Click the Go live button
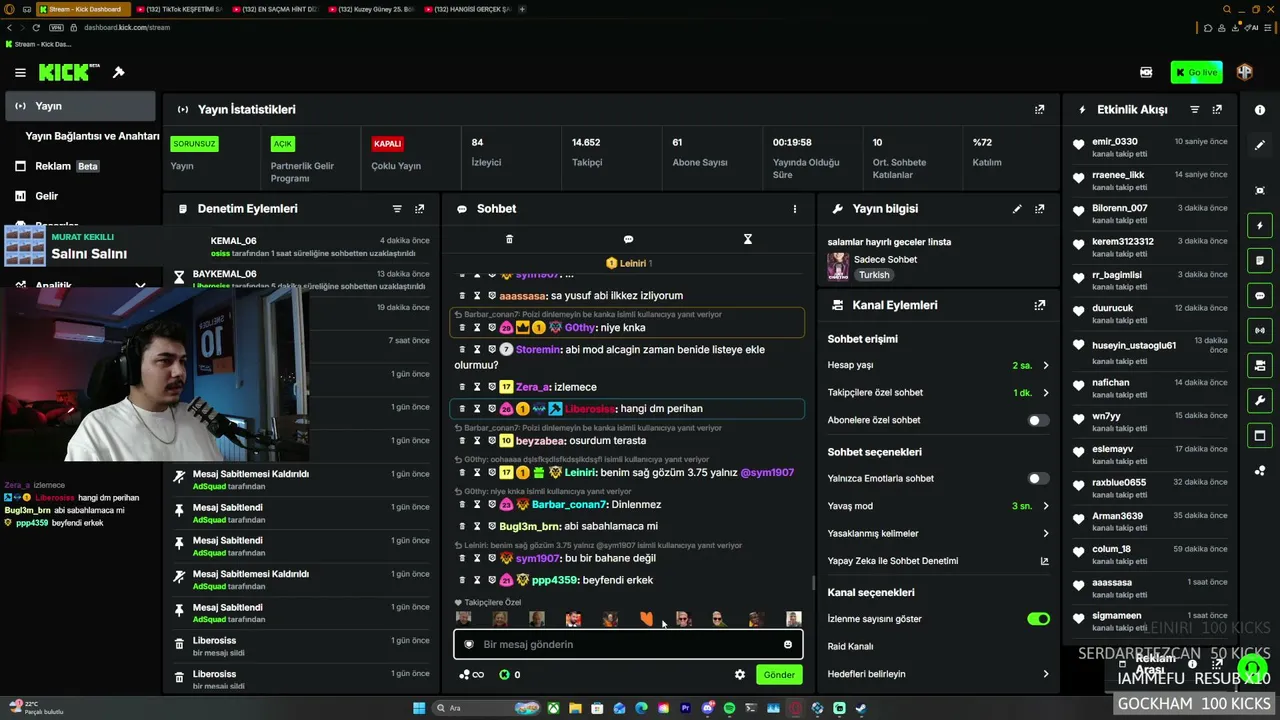1280x720 pixels. (x=1196, y=72)
